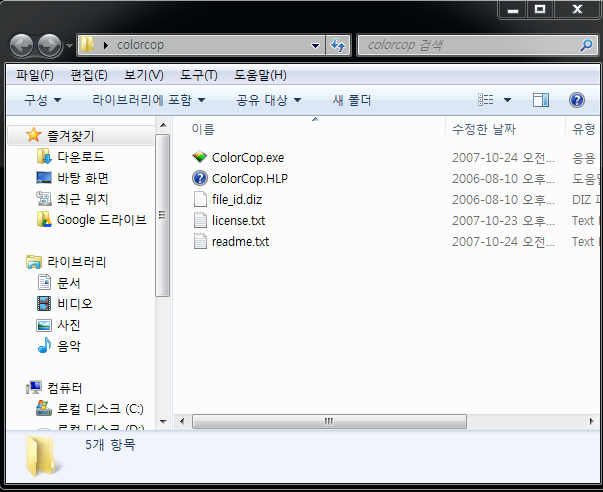Viewport: 603px width, 492px height.
Task: Open the 도구(T) menu
Action: [x=199, y=75]
